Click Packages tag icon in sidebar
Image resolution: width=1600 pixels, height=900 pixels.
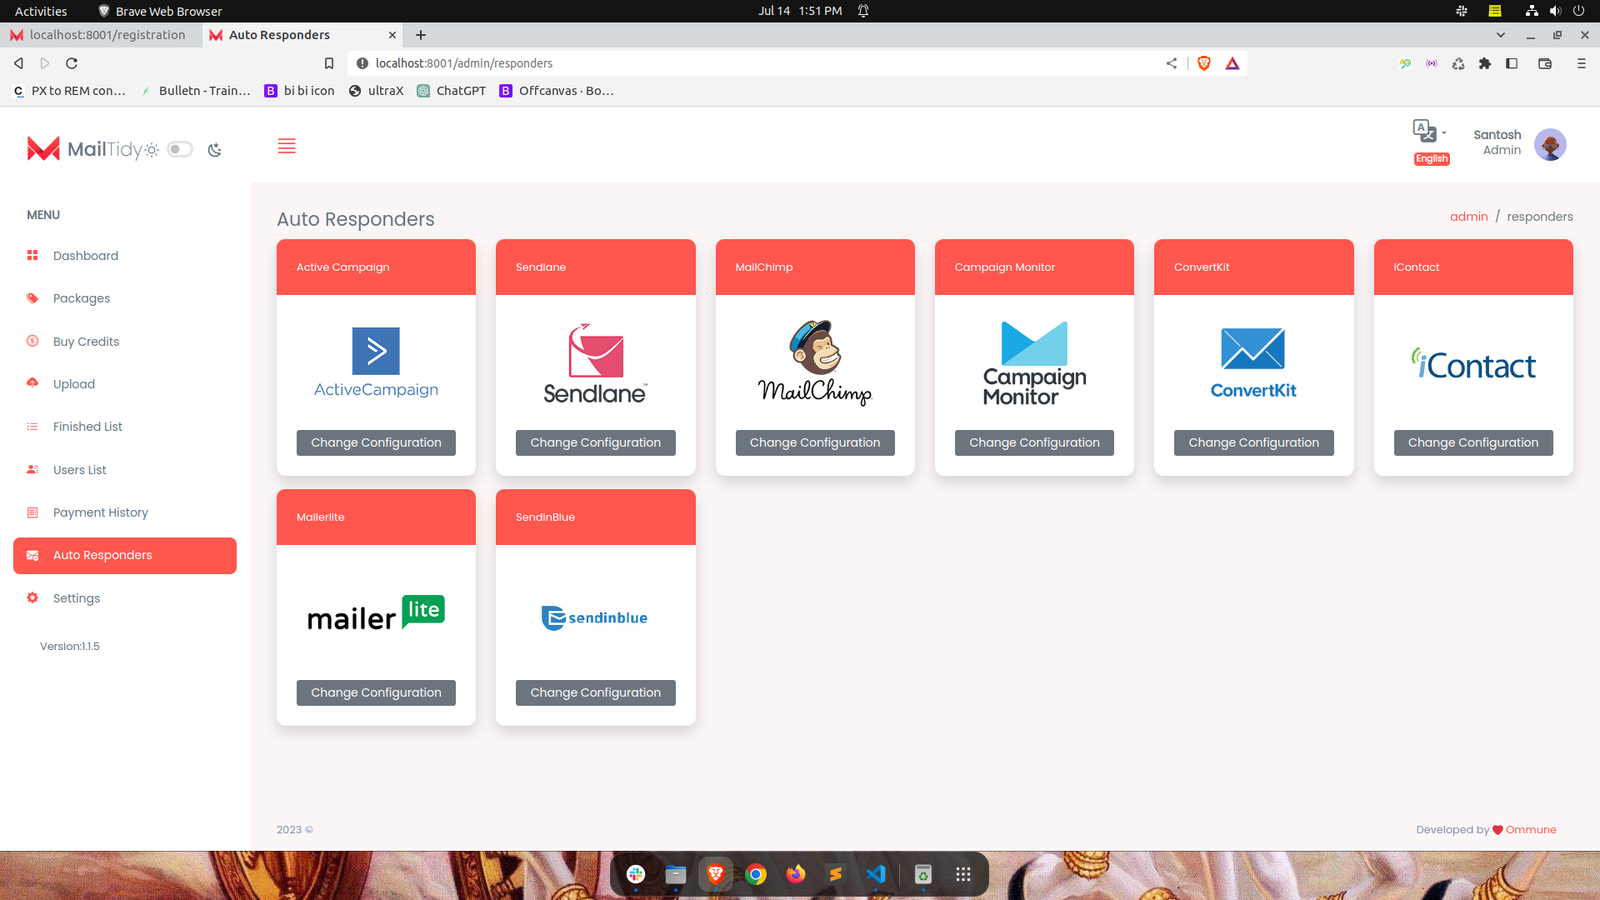[x=32, y=298]
